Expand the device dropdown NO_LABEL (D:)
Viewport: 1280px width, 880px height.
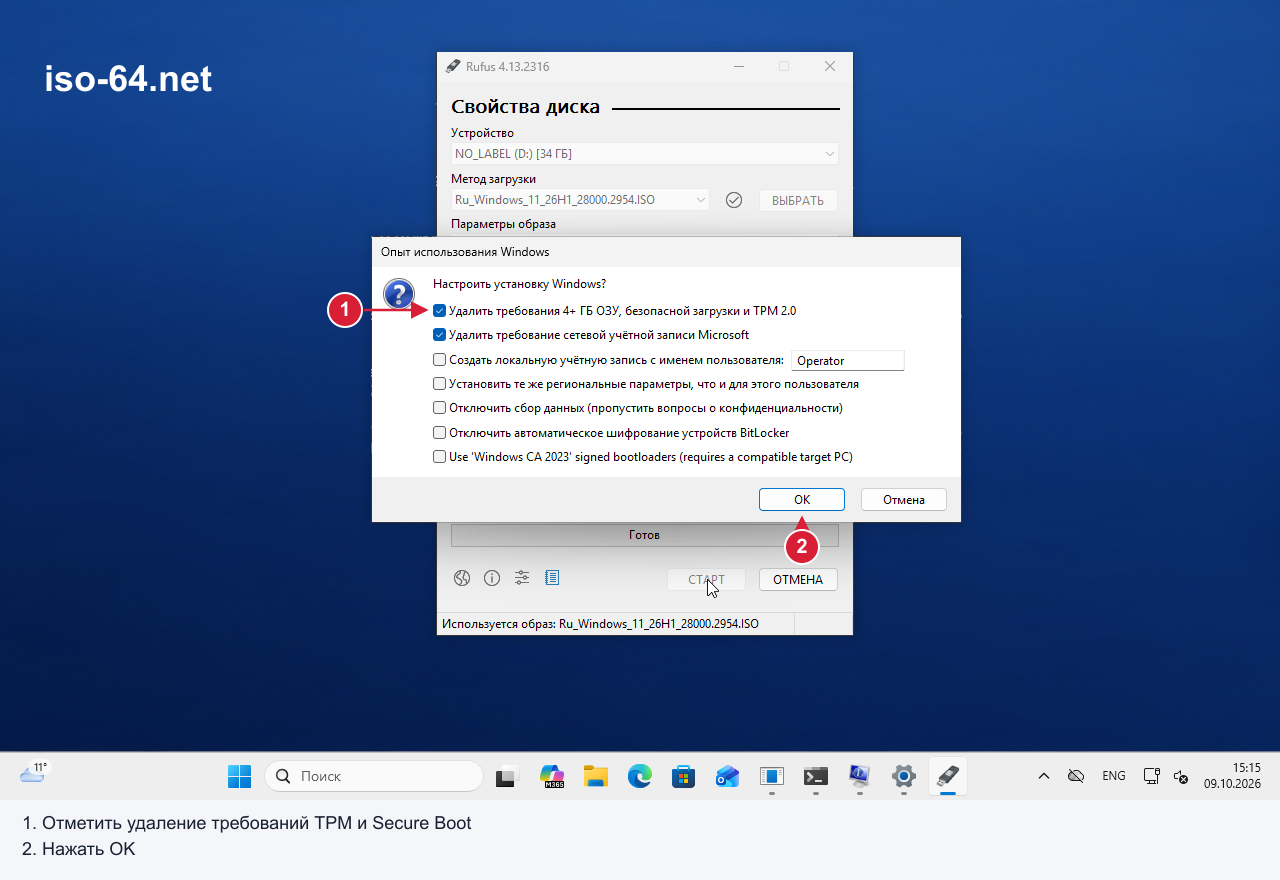(644, 154)
